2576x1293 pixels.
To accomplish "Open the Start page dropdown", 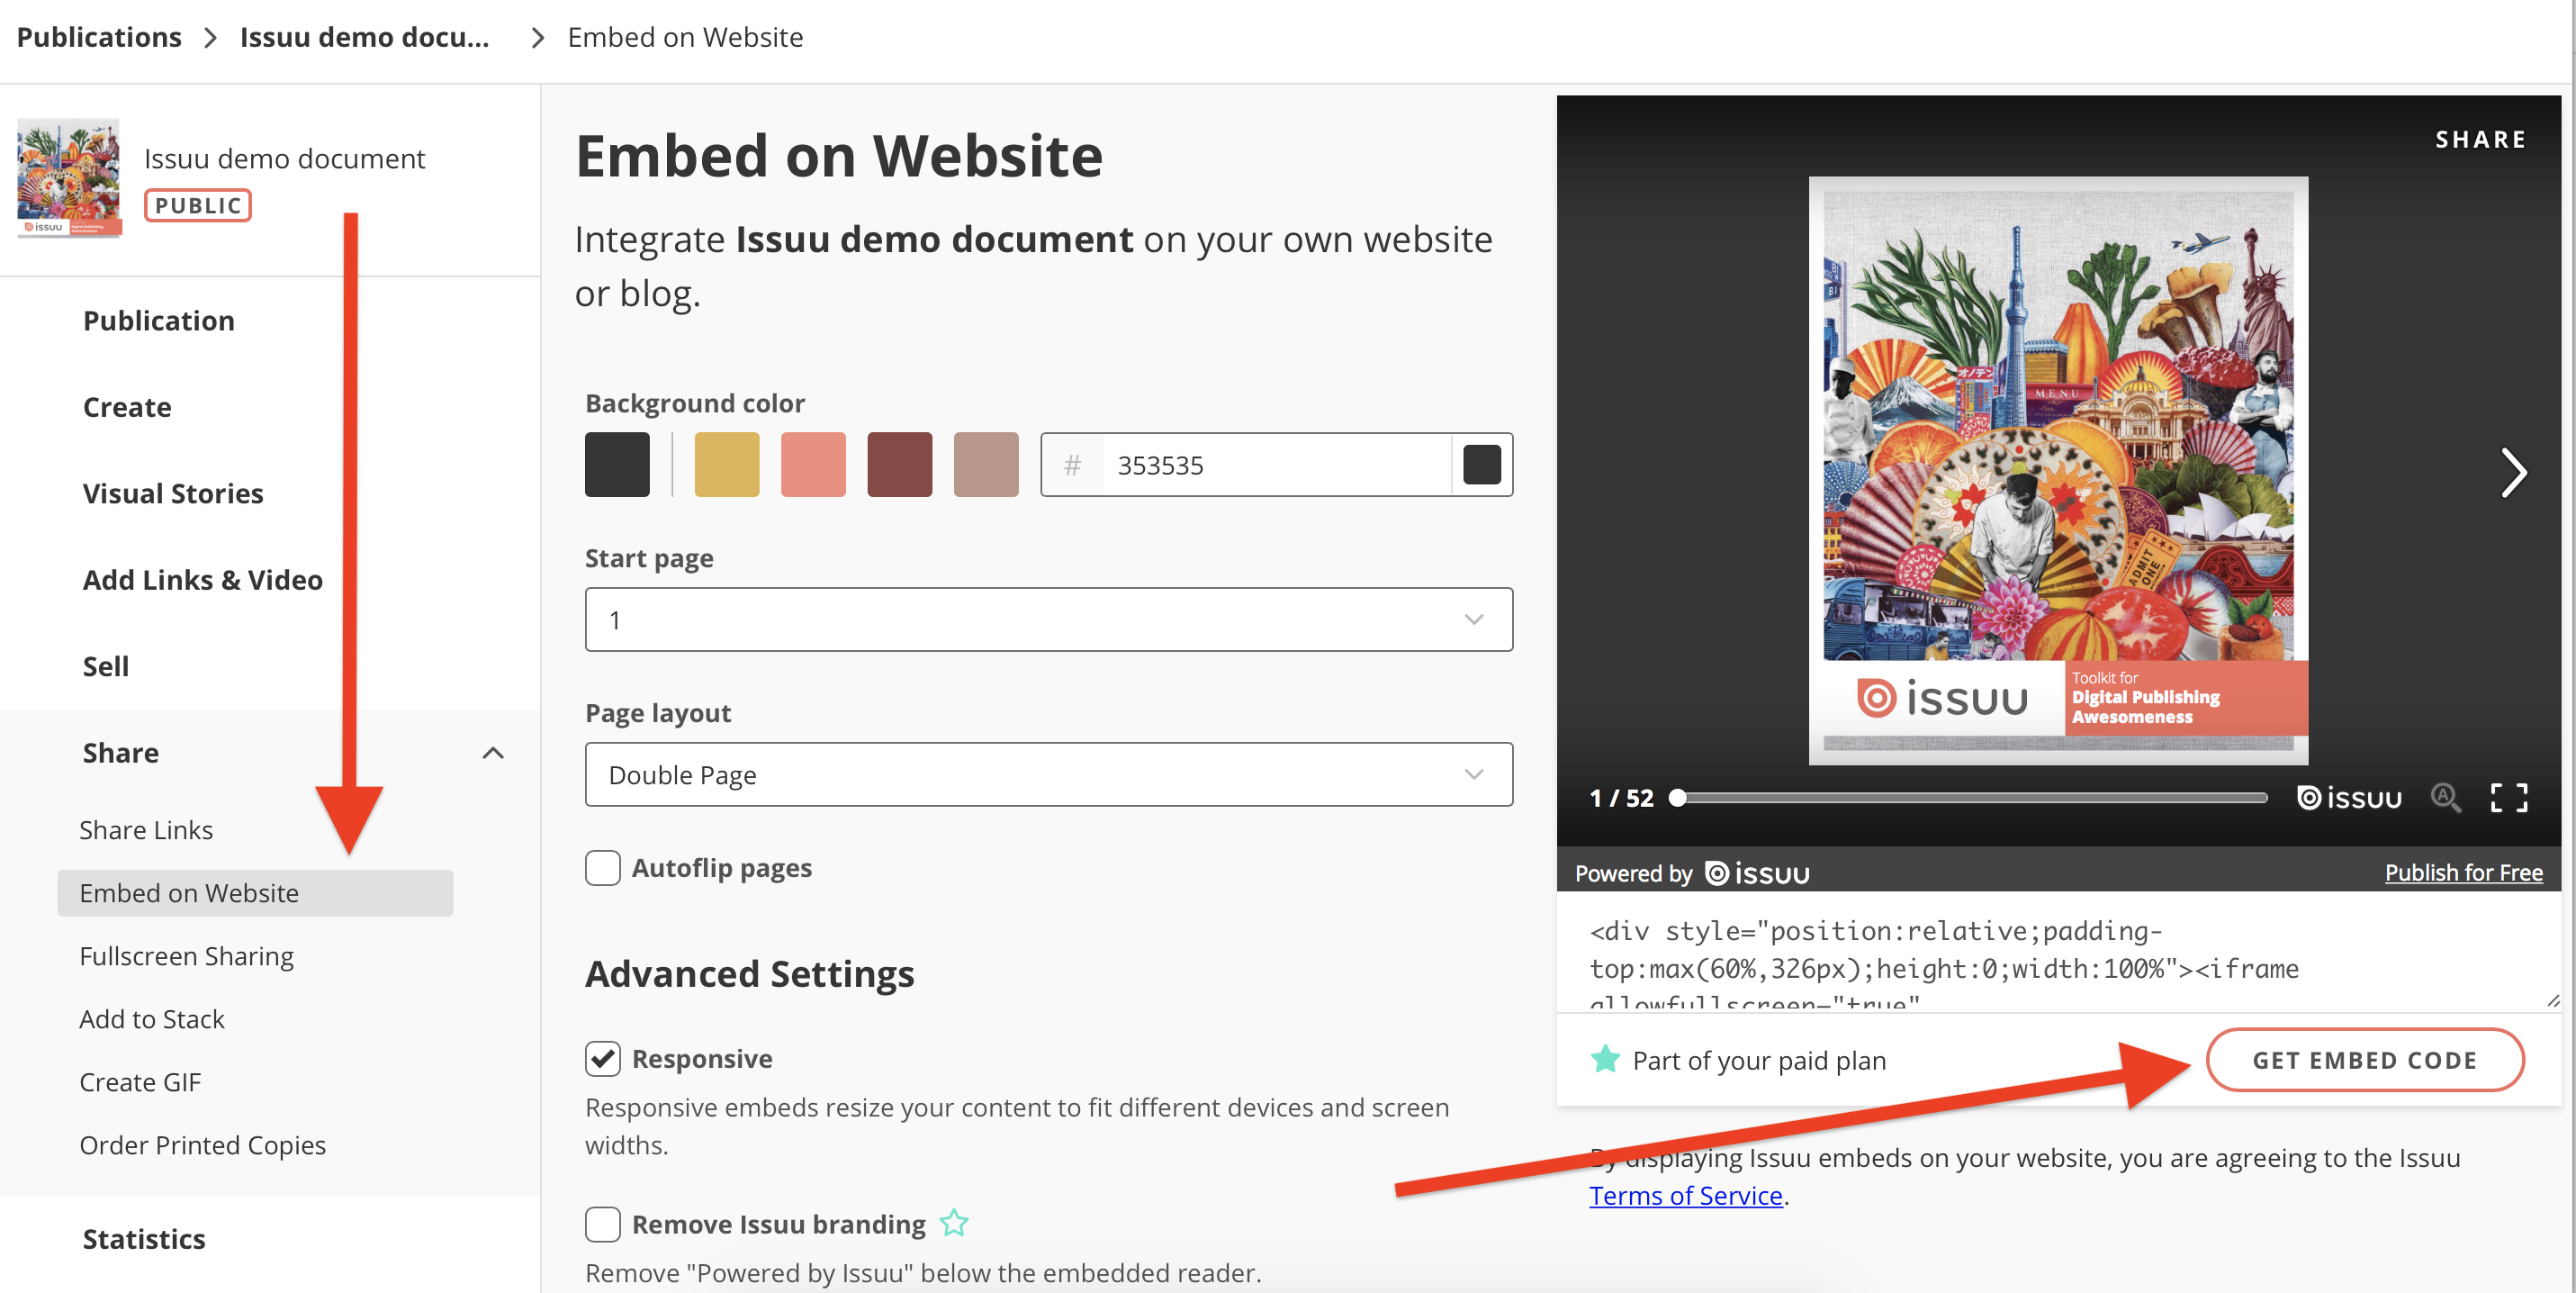I will pyautogui.click(x=1048, y=620).
